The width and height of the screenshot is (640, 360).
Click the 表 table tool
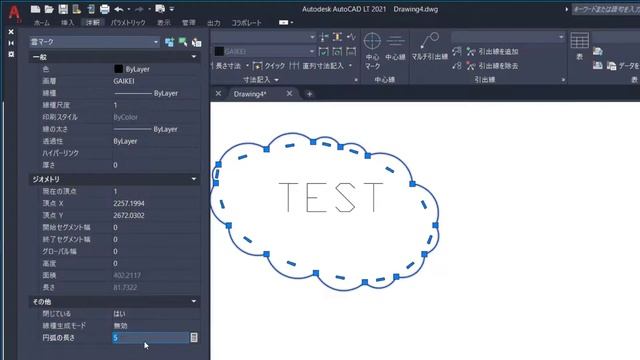pyautogui.click(x=580, y=46)
